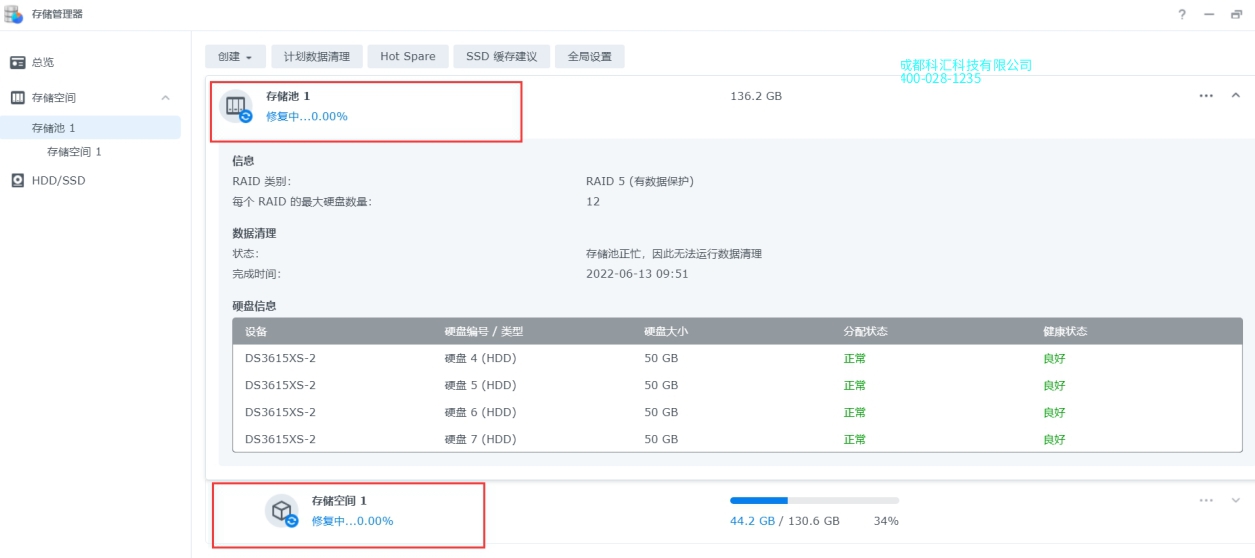Viewport: 1255px width, 558px height.
Task: Open the 创建 dropdown button
Action: (x=235, y=57)
